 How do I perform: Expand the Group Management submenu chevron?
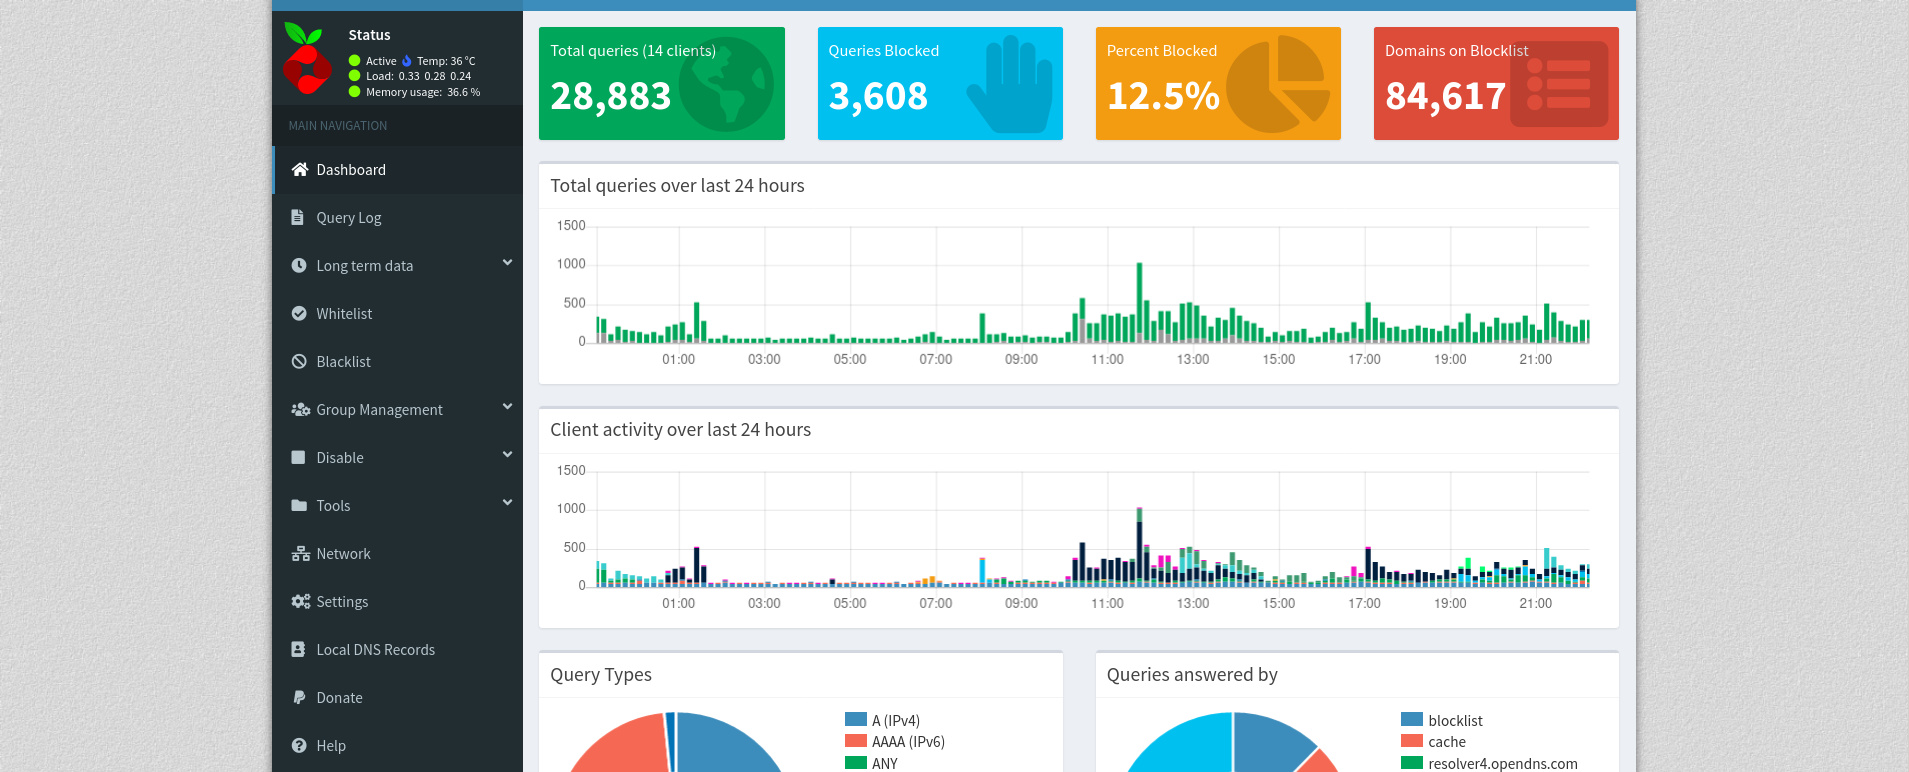(x=507, y=407)
